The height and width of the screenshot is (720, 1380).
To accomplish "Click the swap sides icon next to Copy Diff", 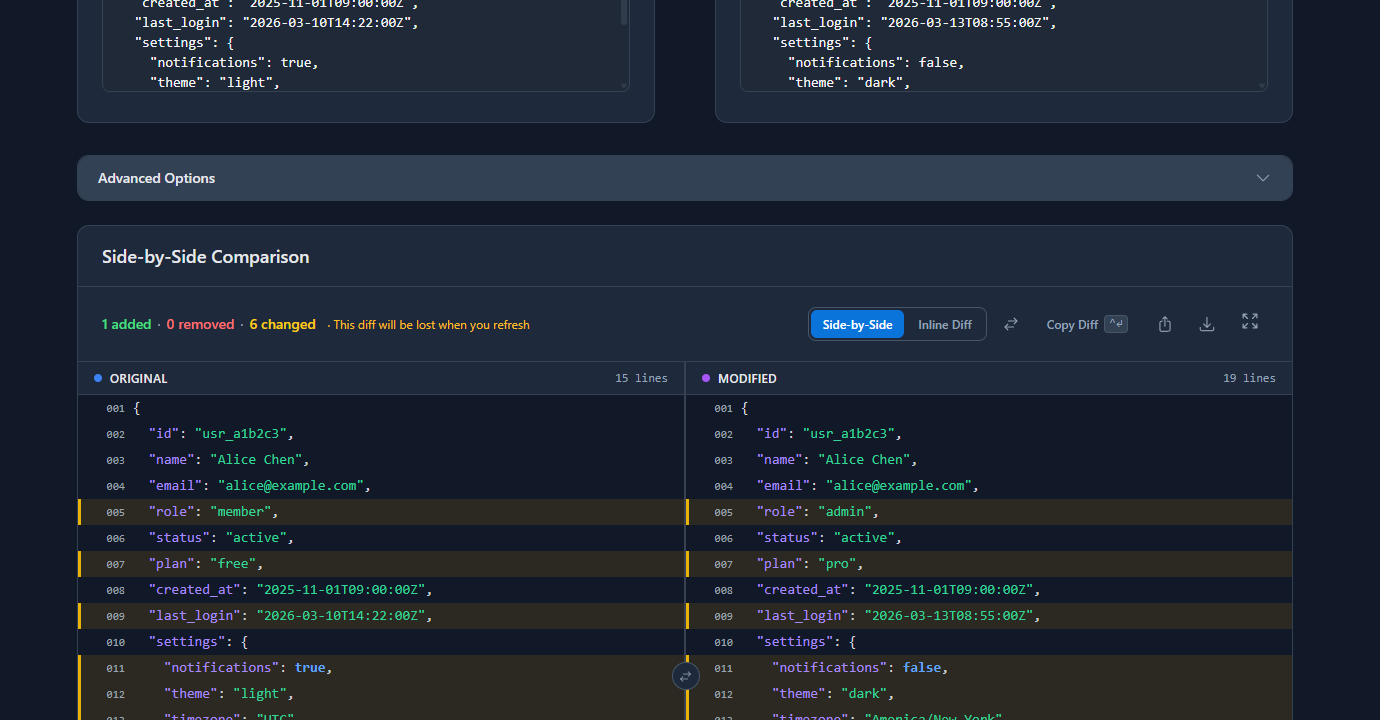I will coord(1011,323).
